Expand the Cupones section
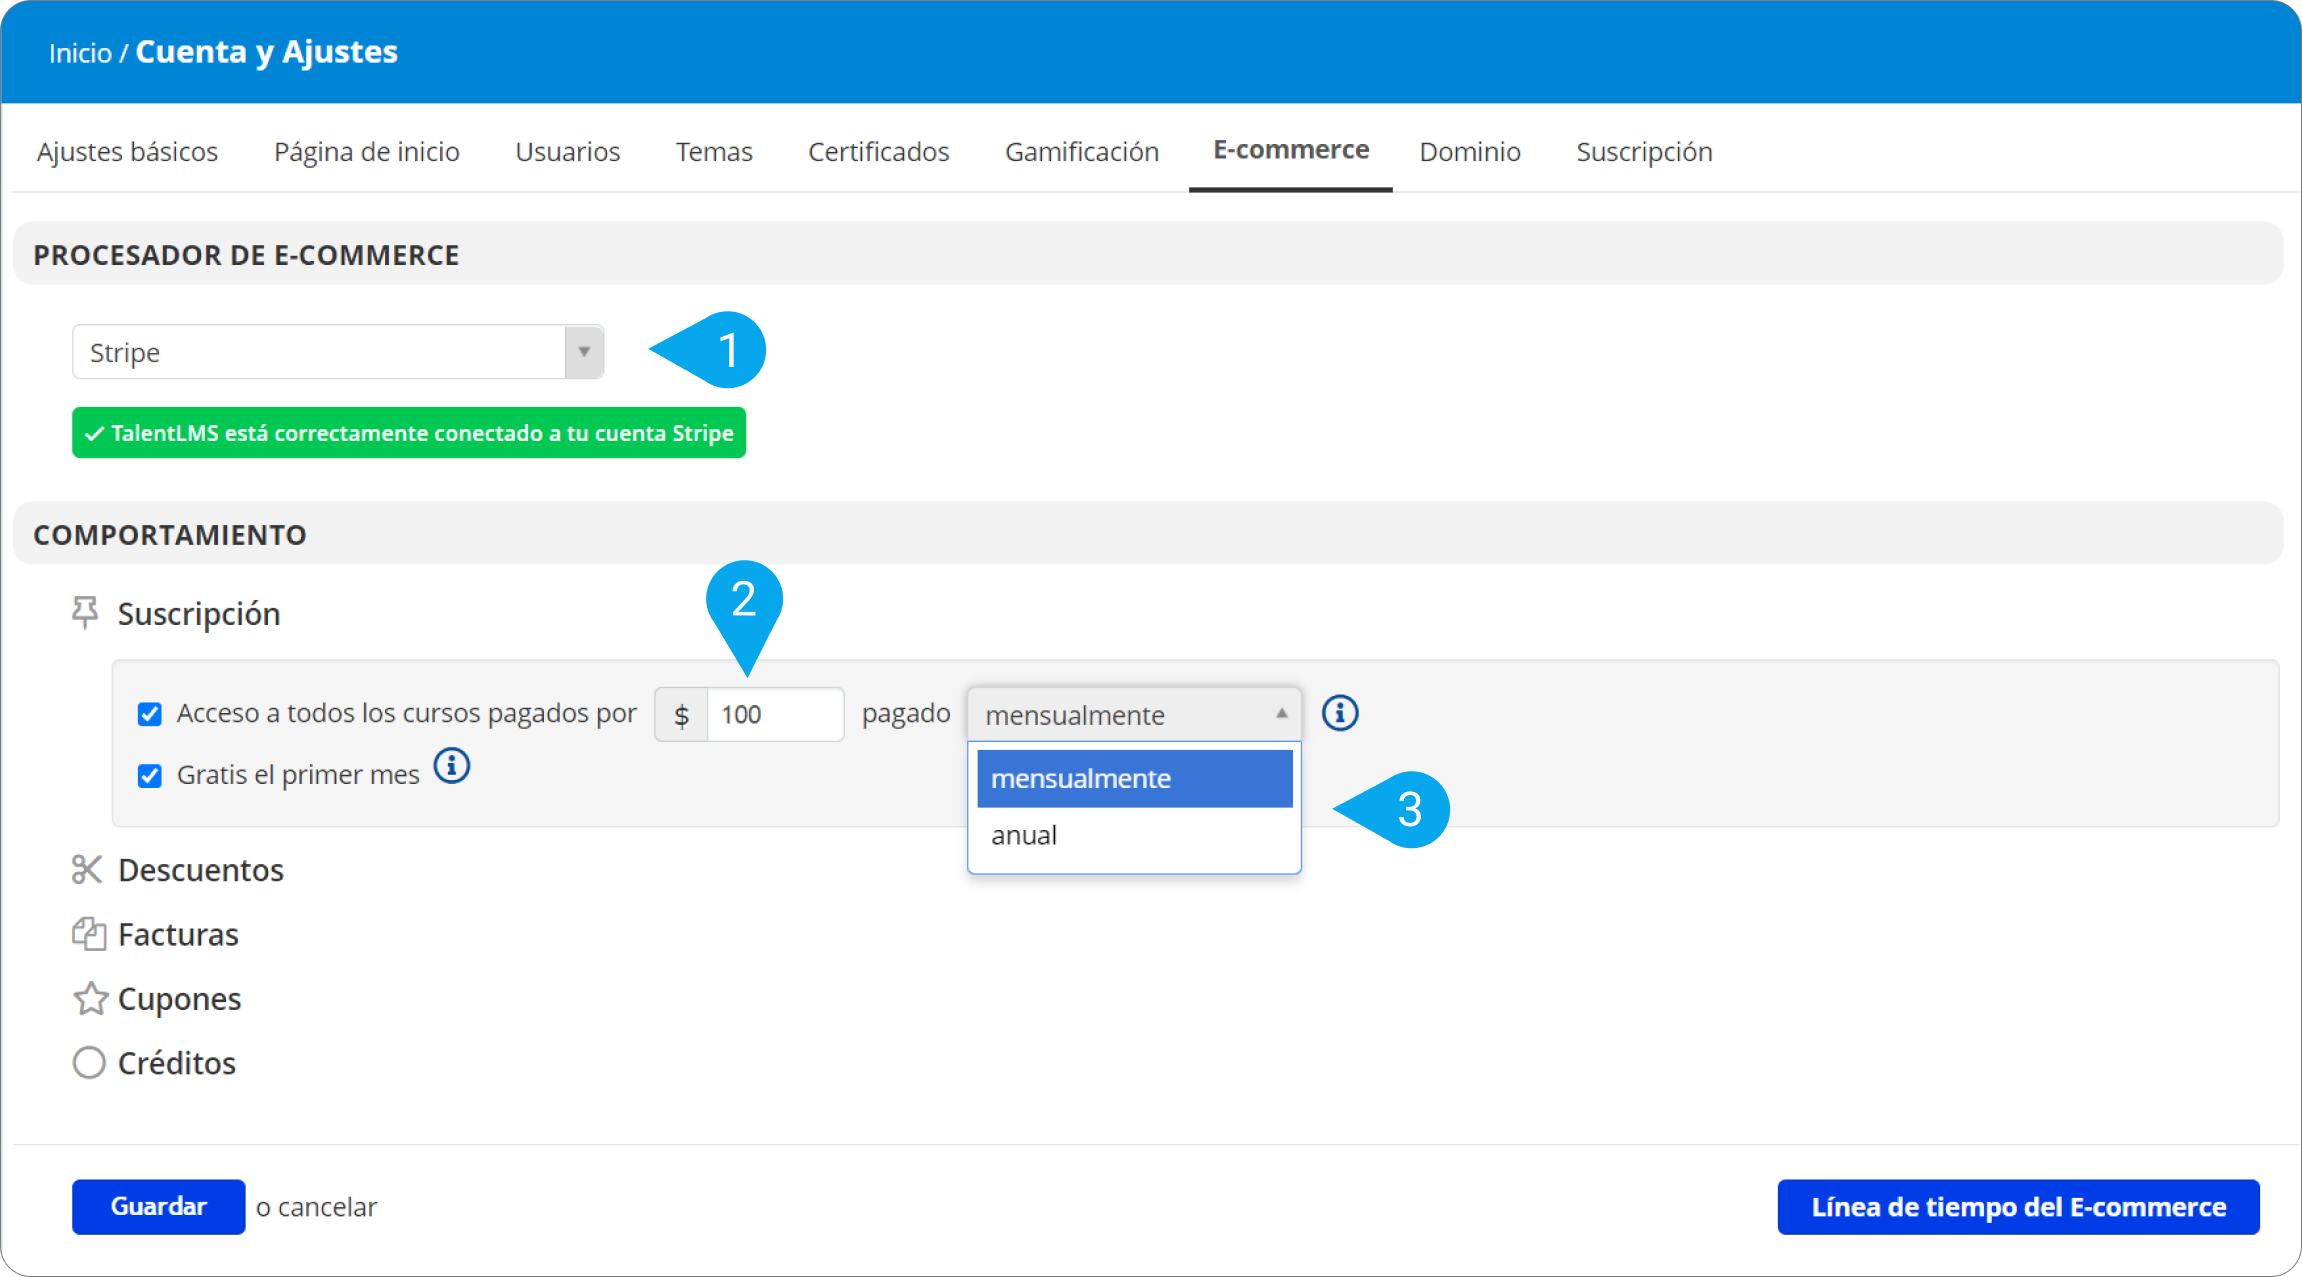 (179, 999)
